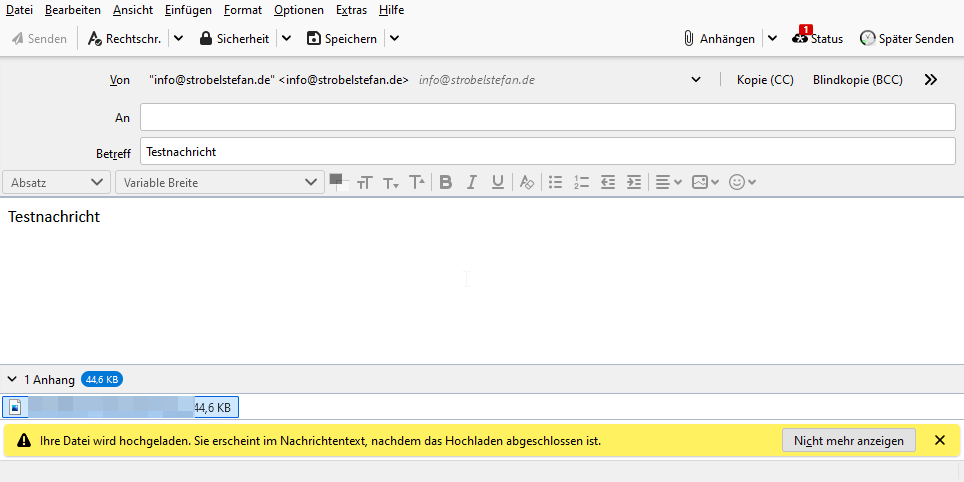Expand the Sicherheit dropdown arrow
The width and height of the screenshot is (964, 482).
(286, 39)
